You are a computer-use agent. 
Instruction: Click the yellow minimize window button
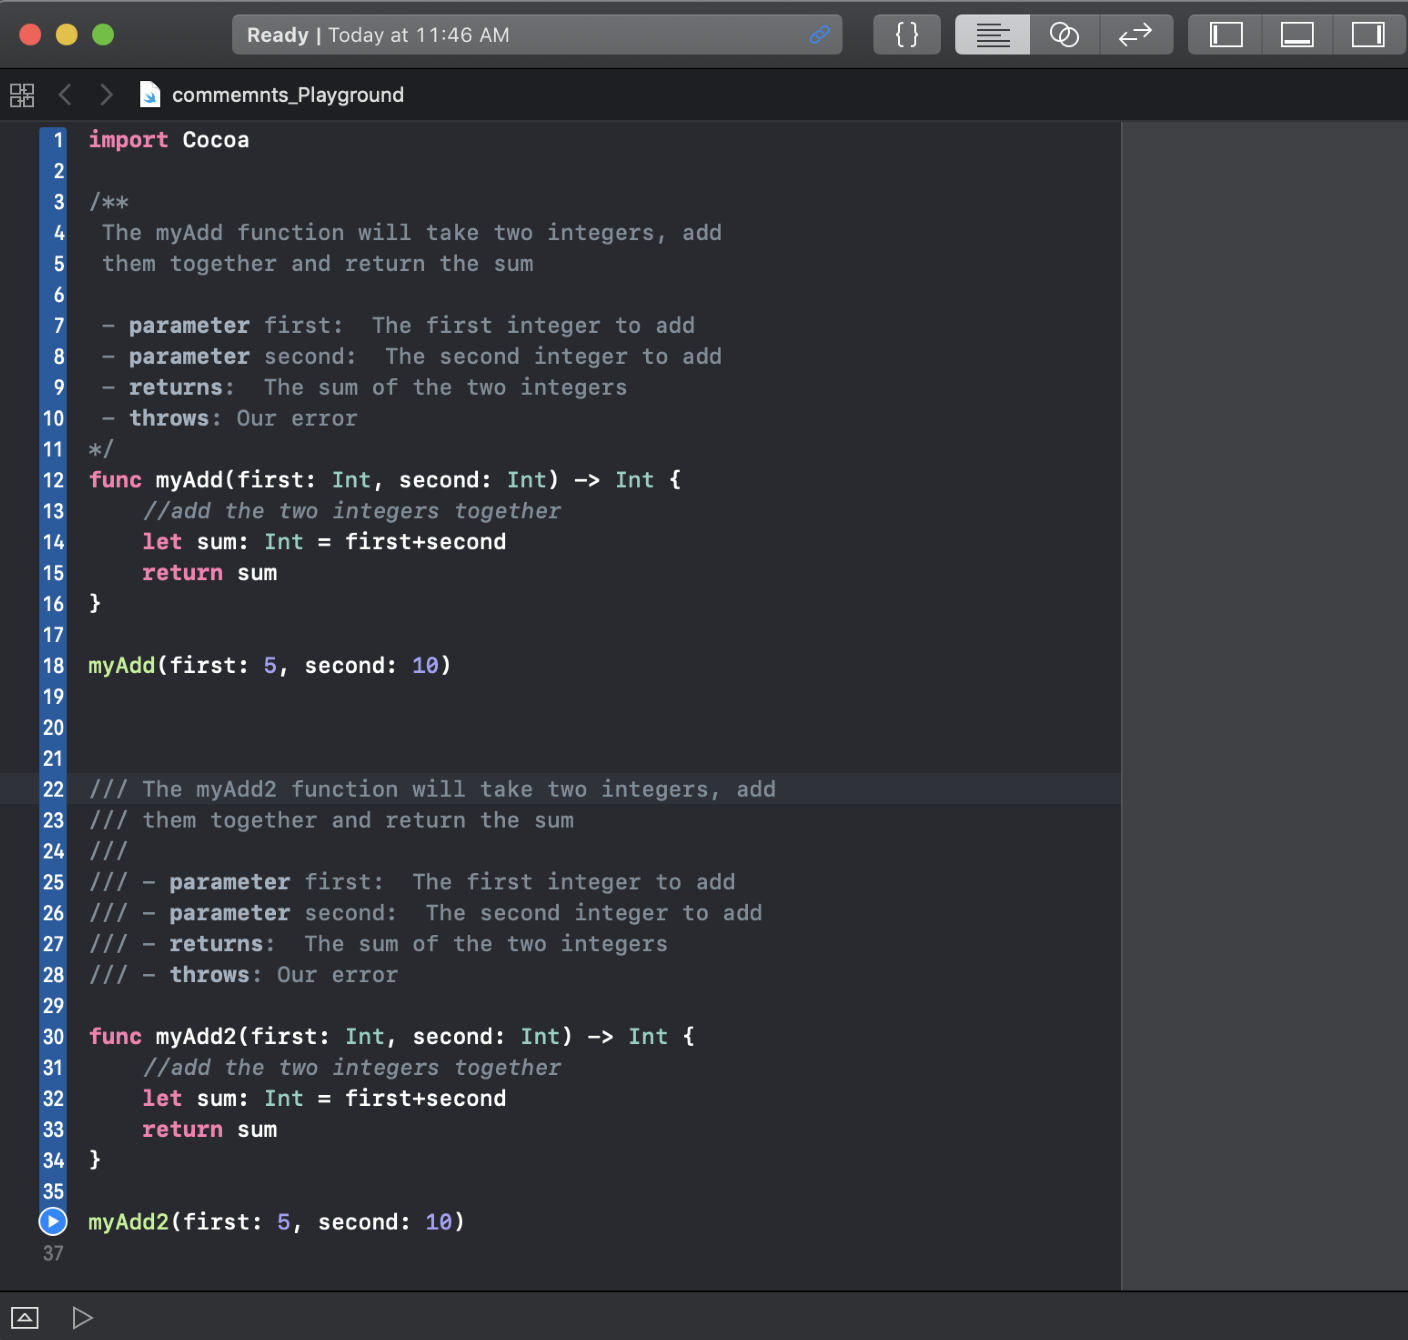pyautogui.click(x=67, y=35)
